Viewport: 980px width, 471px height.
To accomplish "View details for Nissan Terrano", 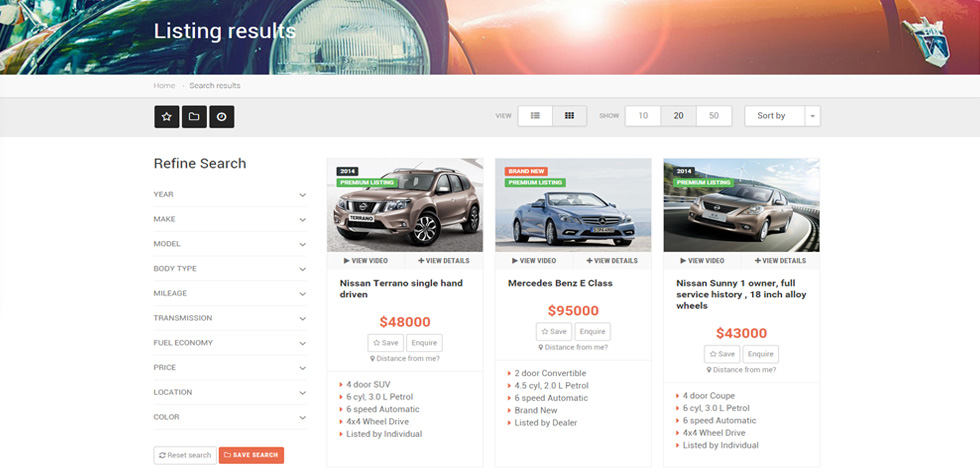I will (444, 260).
